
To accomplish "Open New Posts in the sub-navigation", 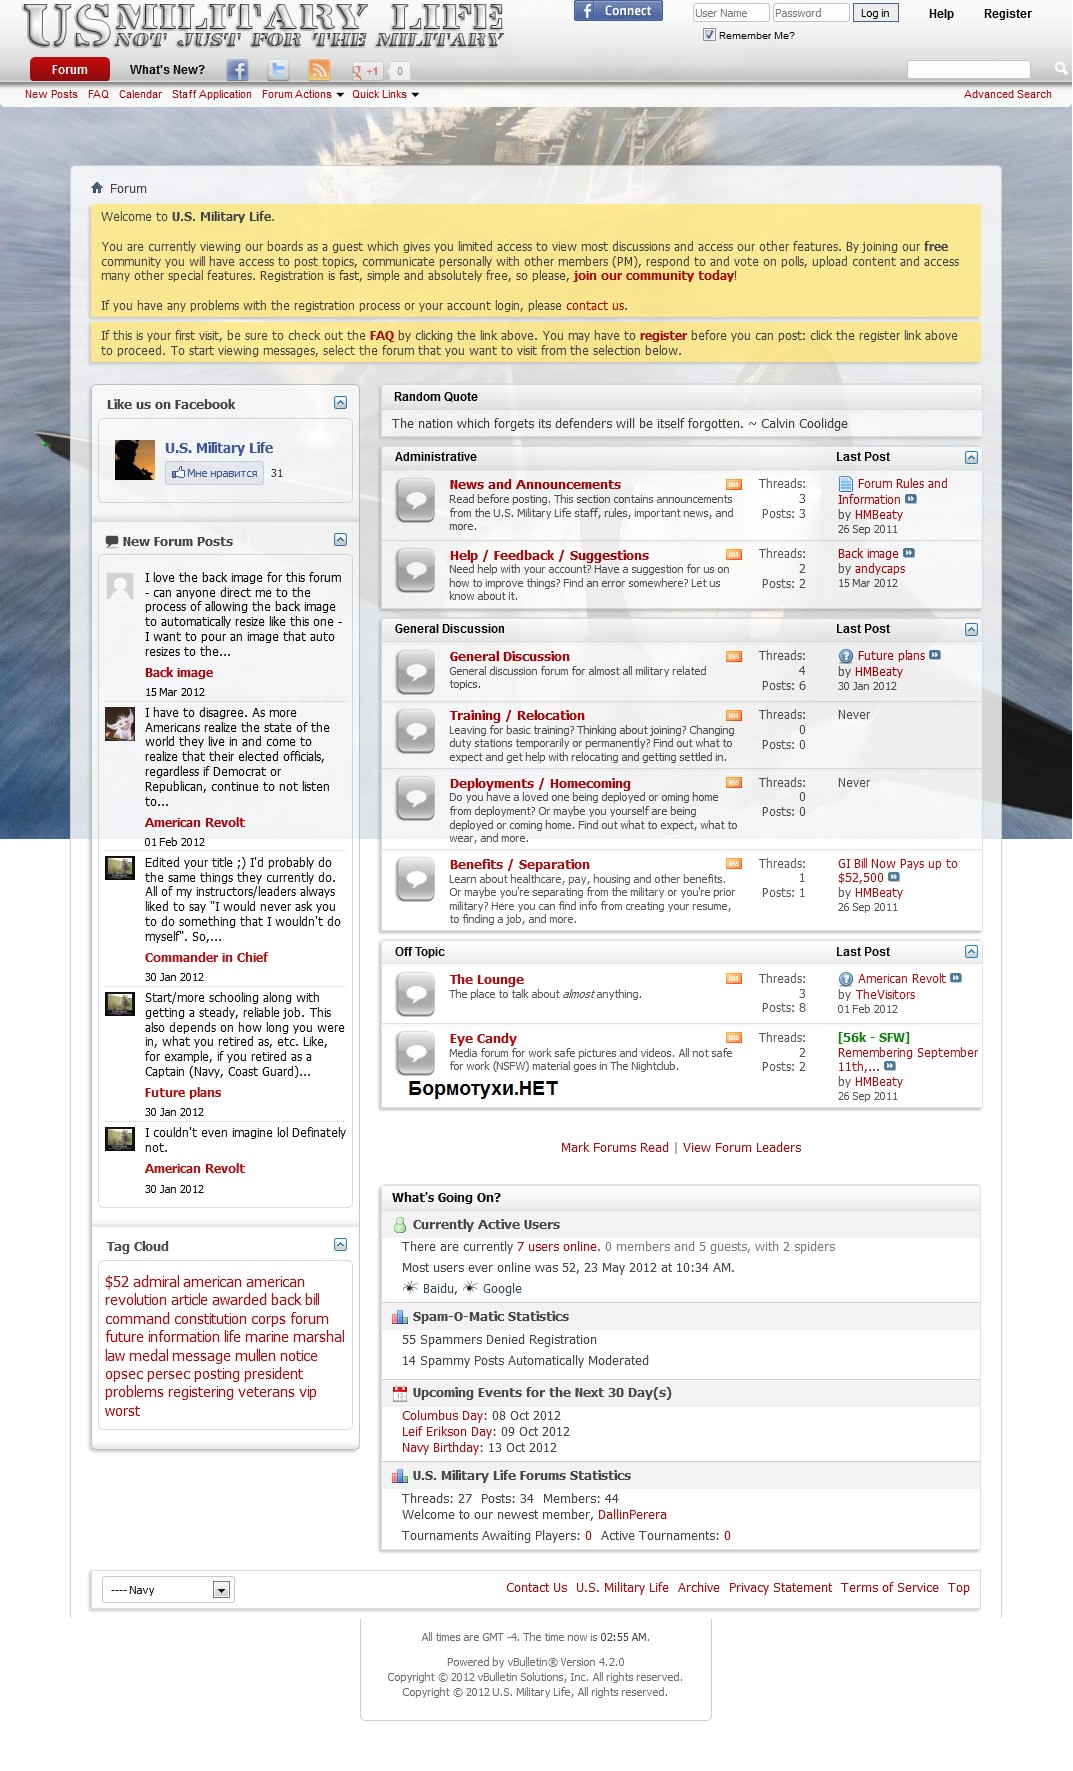I will click(x=51, y=94).
